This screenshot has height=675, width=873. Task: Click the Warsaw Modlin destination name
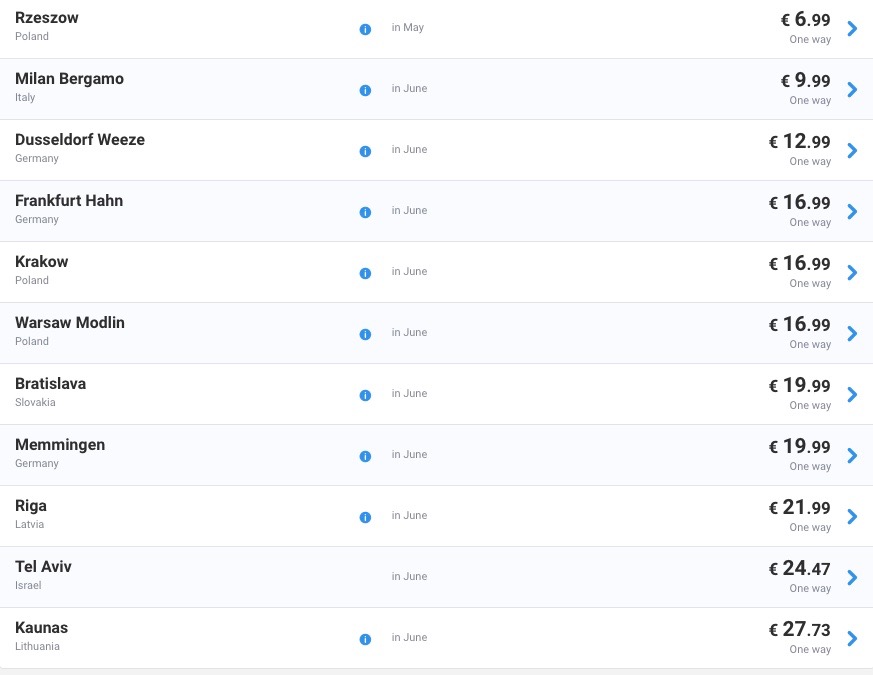(70, 322)
